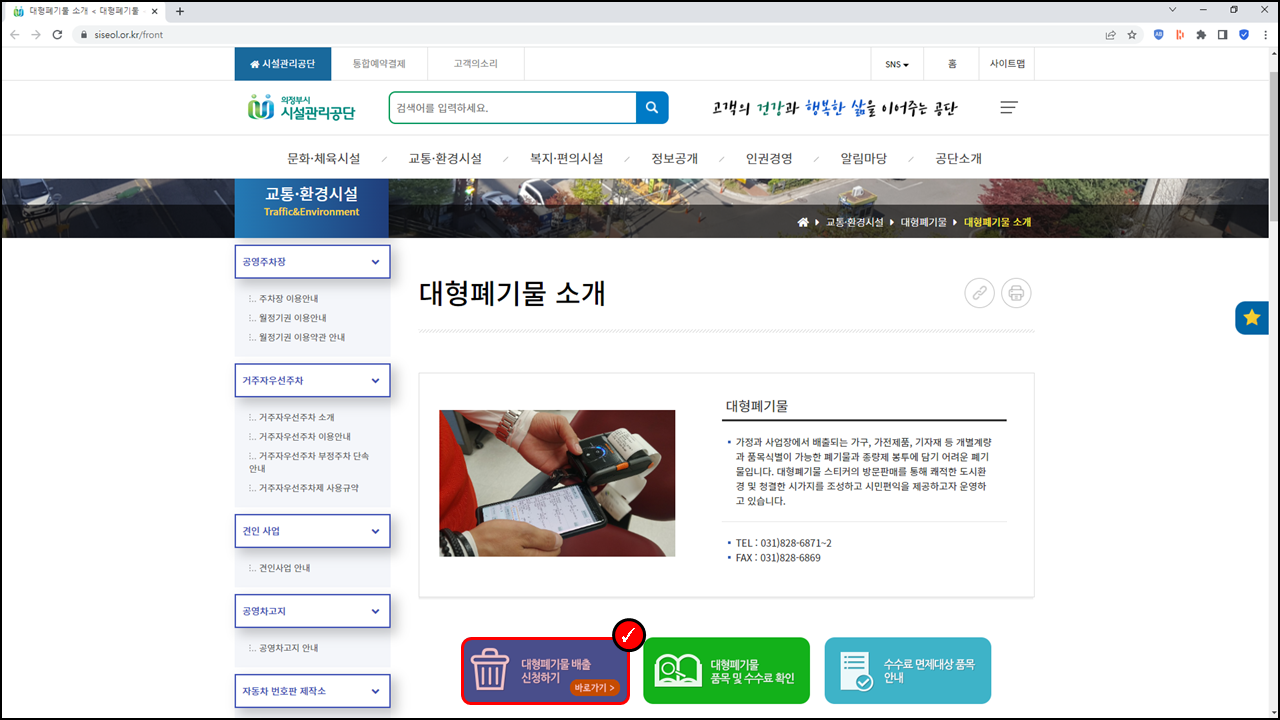The width and height of the screenshot is (1280, 720).
Task: Open 거주자우선주차 부정주차 단속 안내
Action: pyautogui.click(x=309, y=462)
